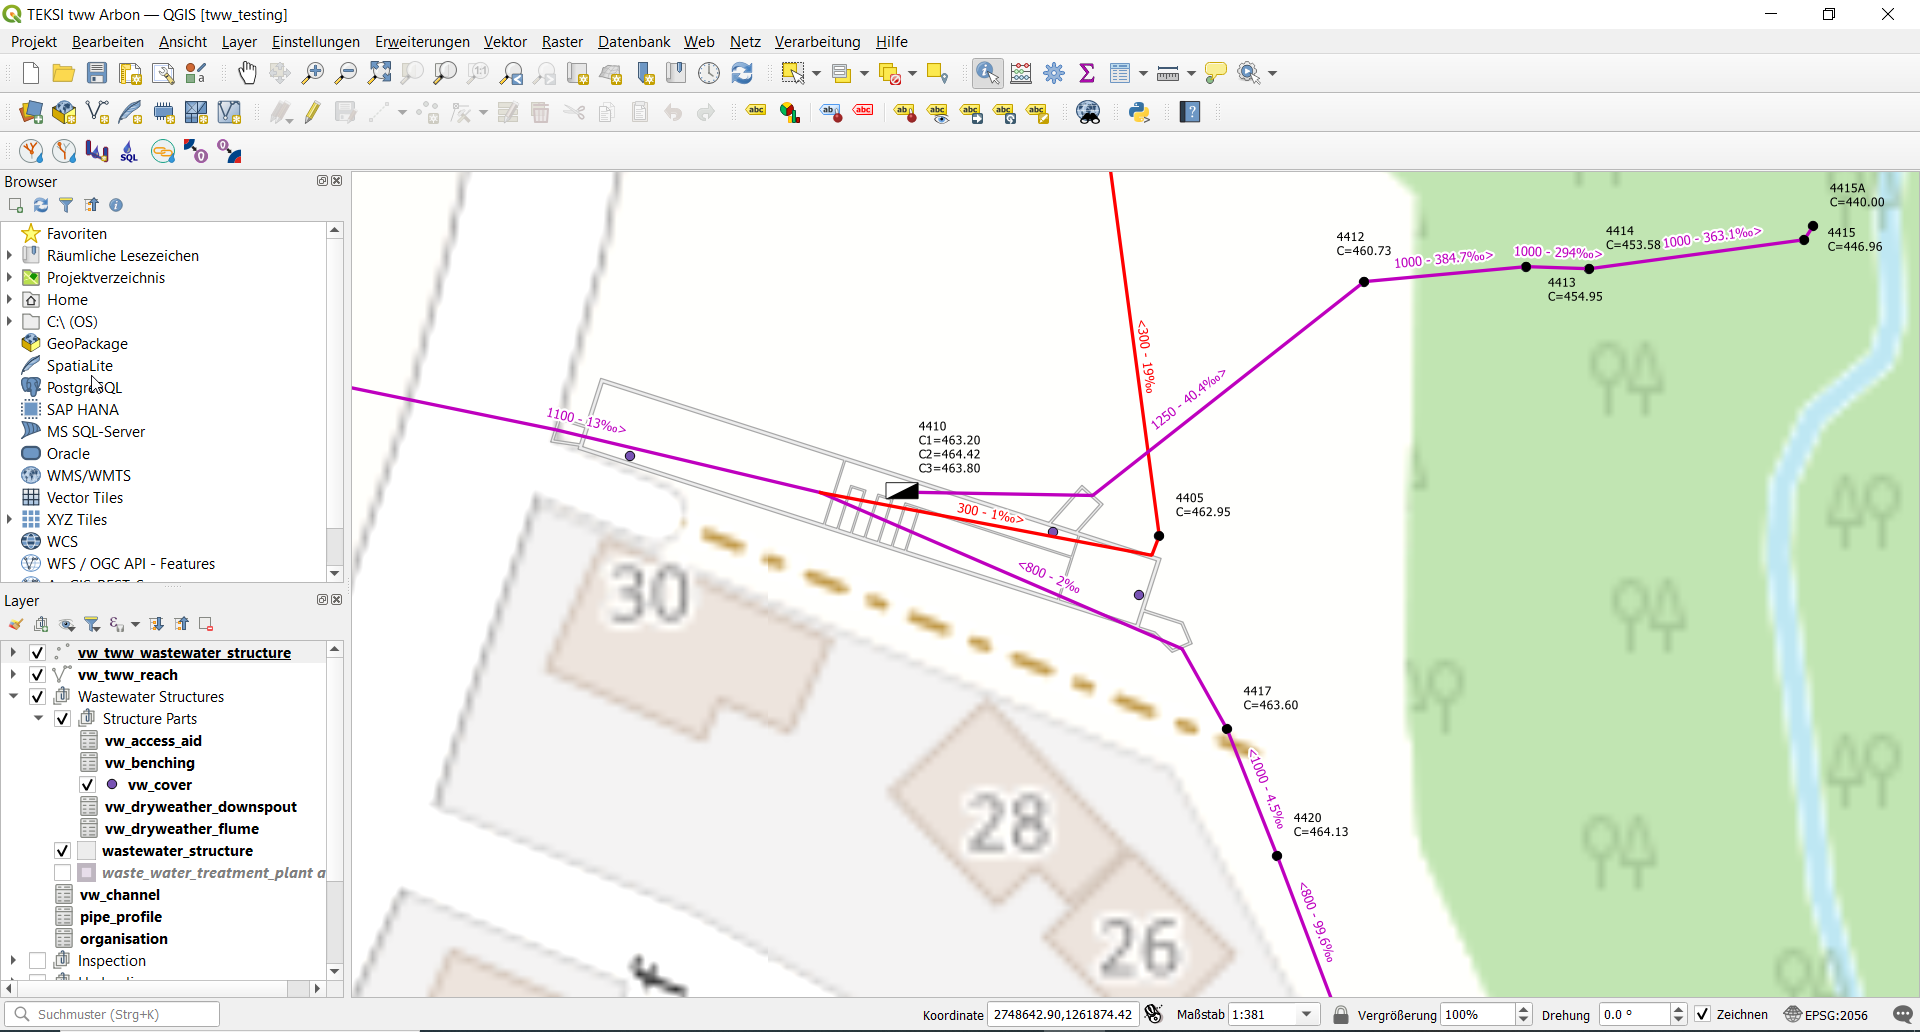This screenshot has width=1920, height=1032.
Task: Toggle editing with the pencil icon
Action: (x=313, y=112)
